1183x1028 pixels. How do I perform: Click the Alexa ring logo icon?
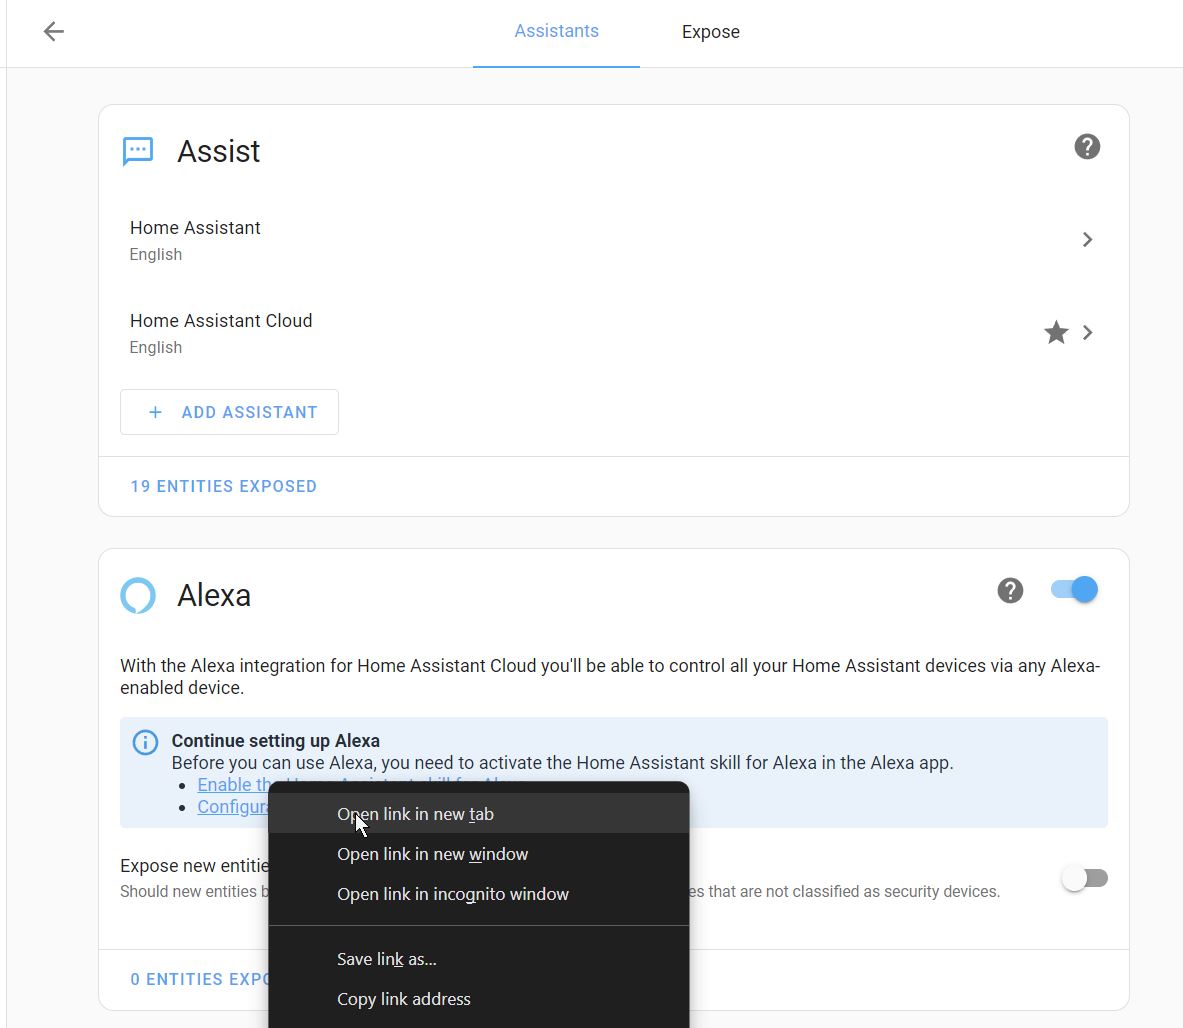point(138,595)
